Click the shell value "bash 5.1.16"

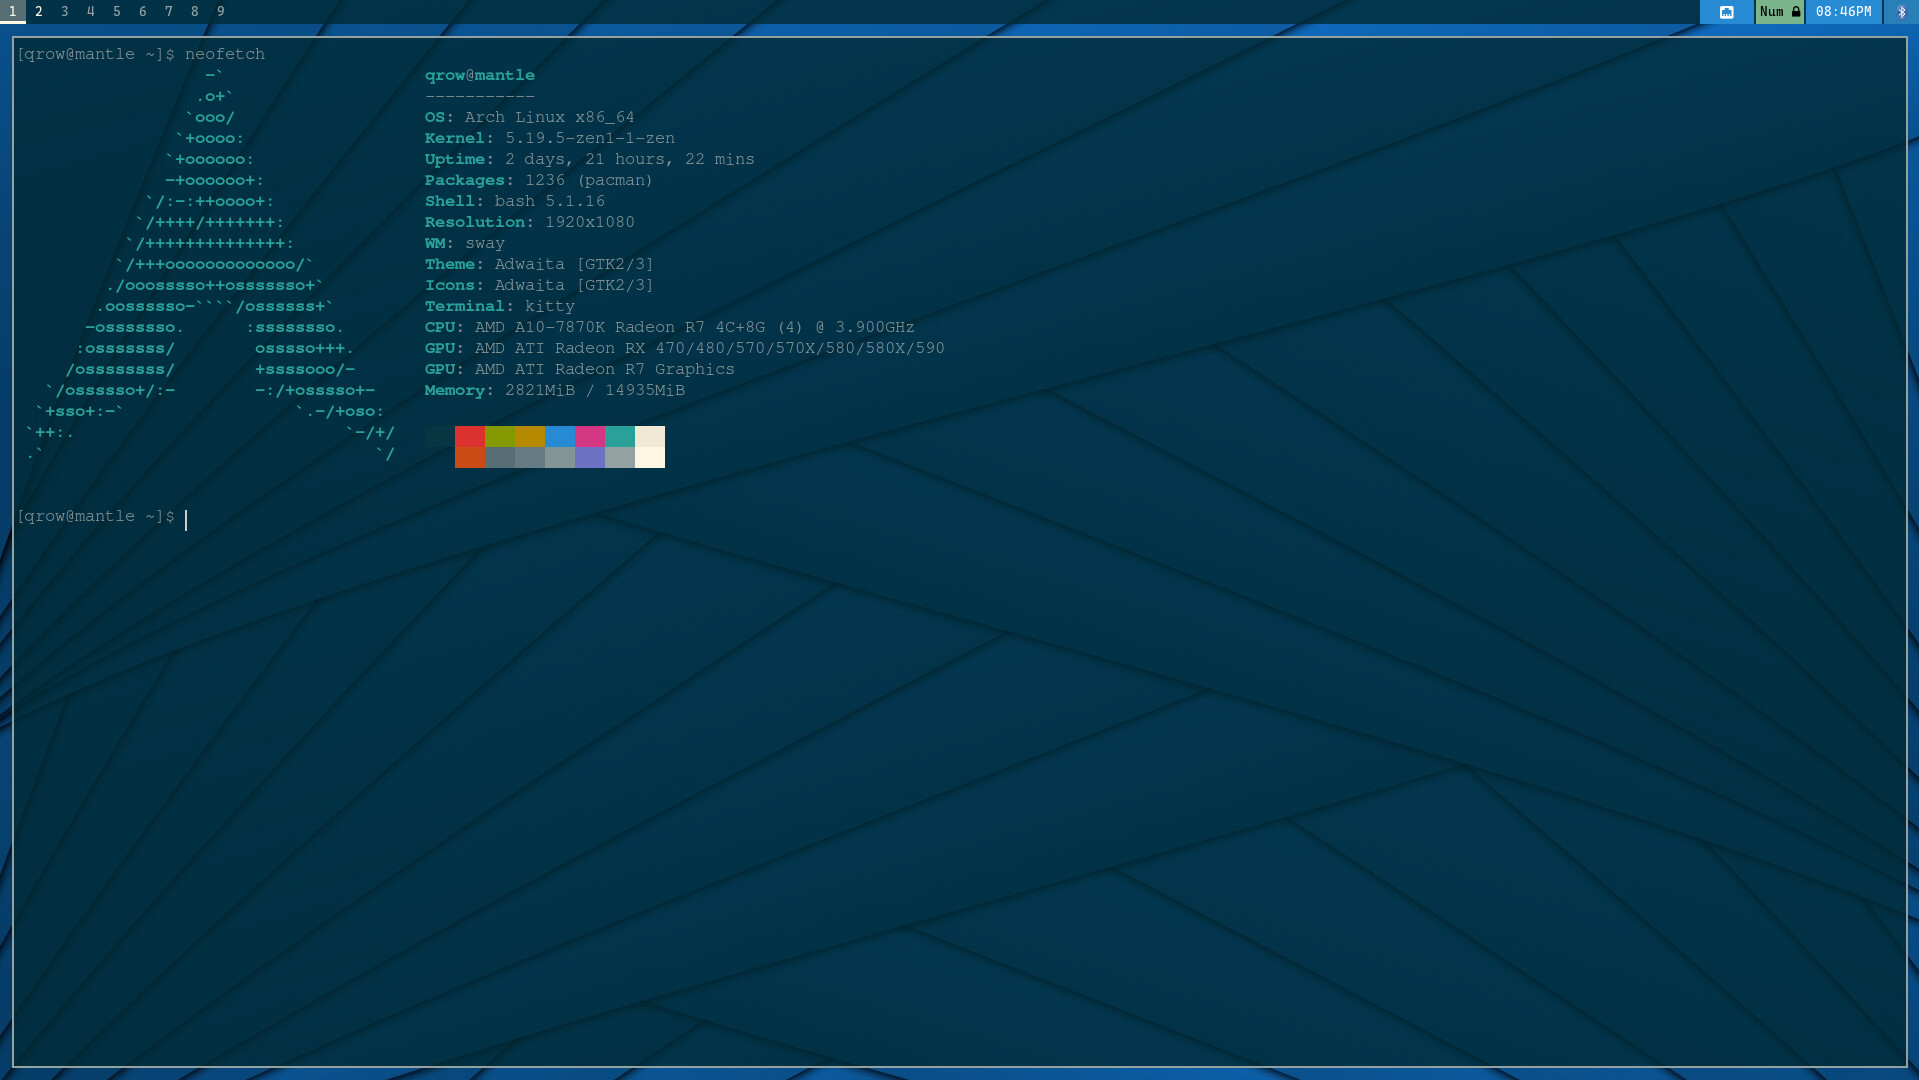550,201
